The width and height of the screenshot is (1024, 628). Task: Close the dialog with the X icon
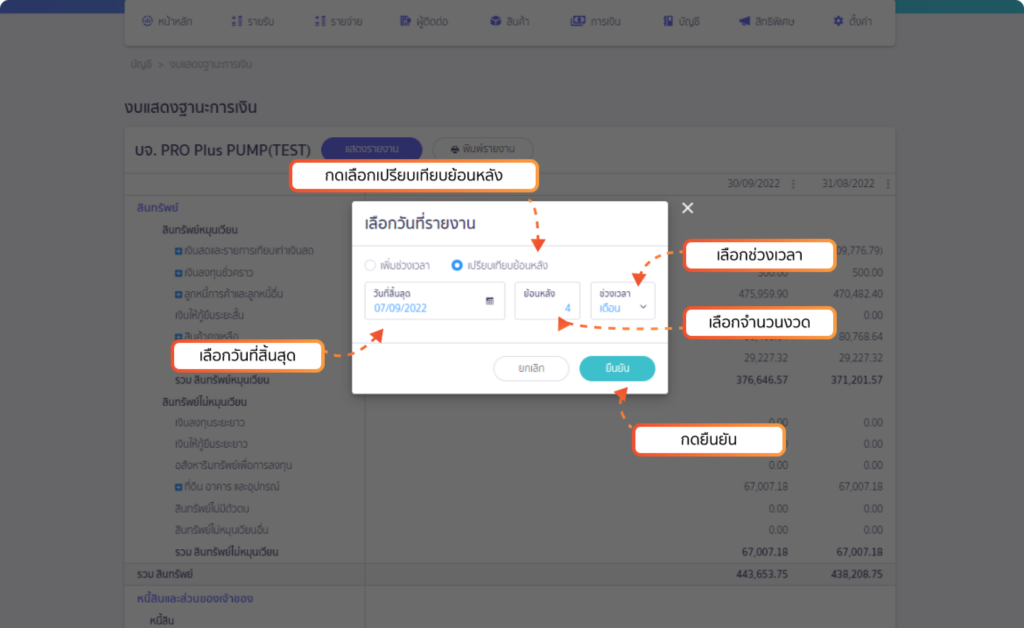687,208
